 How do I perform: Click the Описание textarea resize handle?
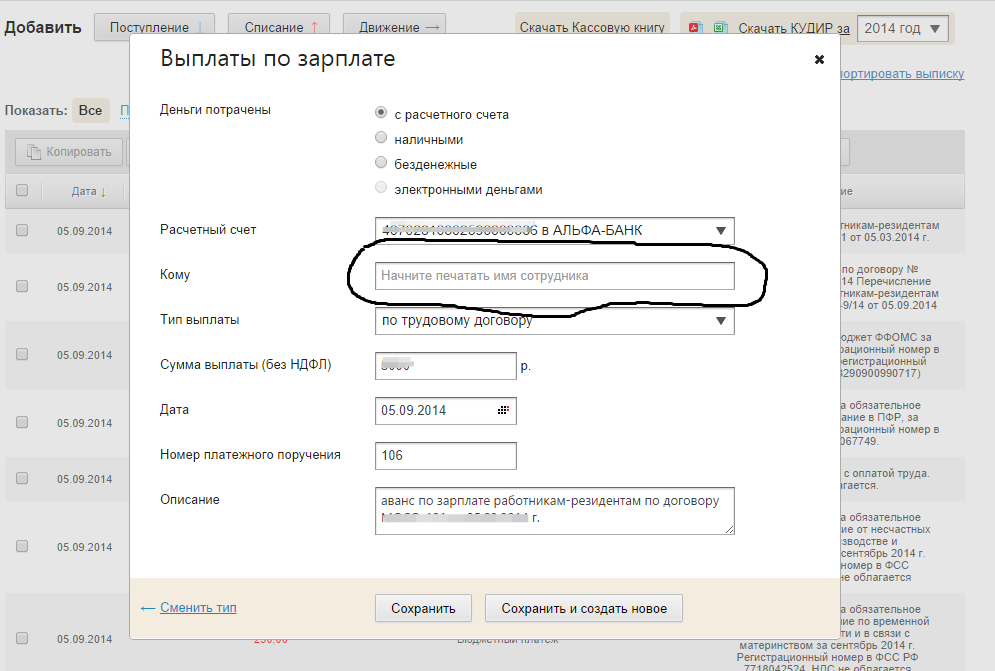[729, 529]
